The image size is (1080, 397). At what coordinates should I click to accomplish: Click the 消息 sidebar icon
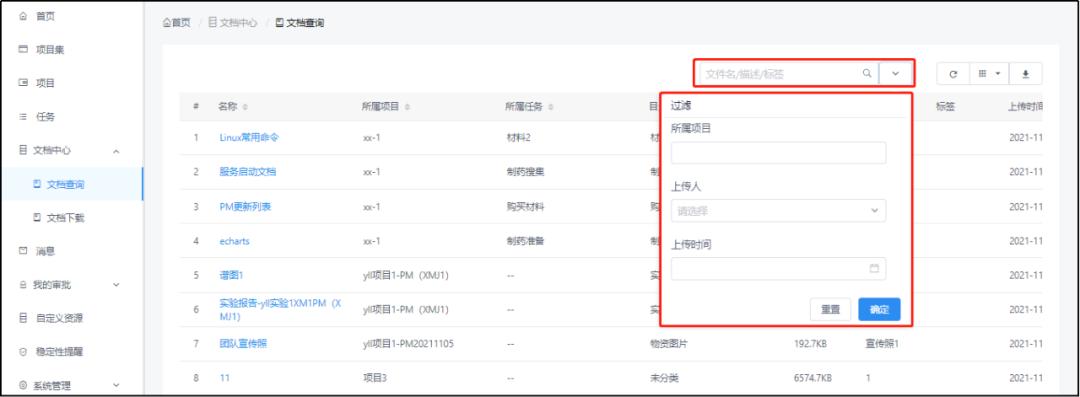(x=23, y=251)
